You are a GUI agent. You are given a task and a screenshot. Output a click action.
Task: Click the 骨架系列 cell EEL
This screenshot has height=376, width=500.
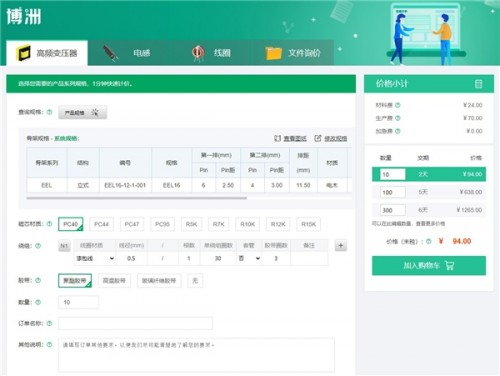47,185
